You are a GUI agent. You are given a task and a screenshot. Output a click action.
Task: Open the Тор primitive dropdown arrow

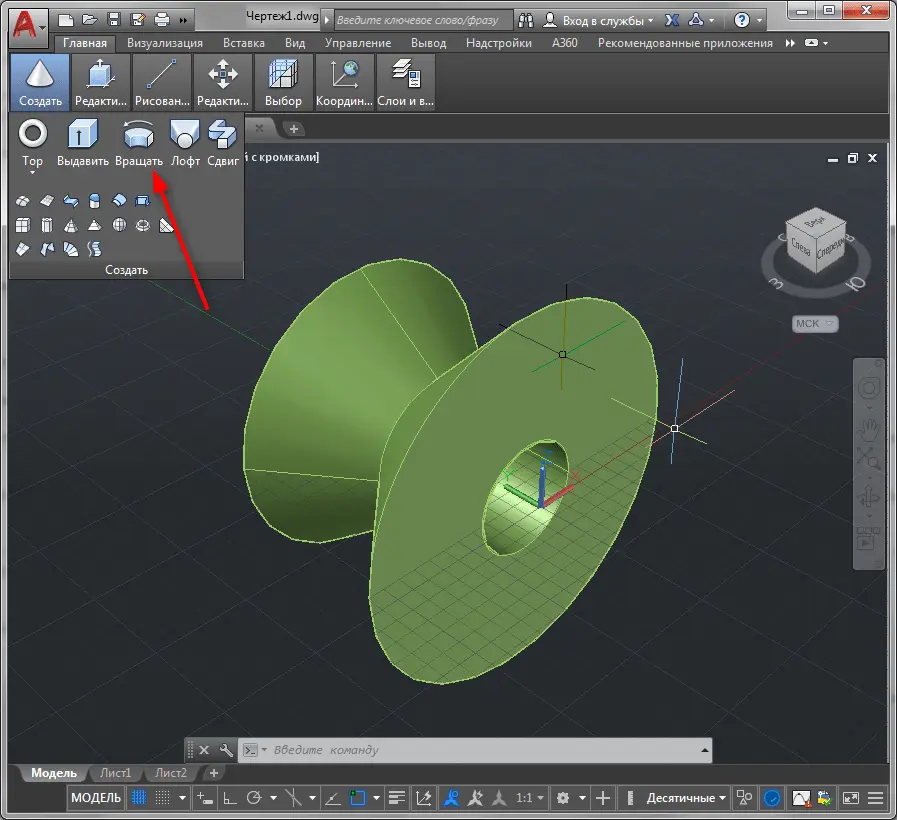[x=33, y=173]
